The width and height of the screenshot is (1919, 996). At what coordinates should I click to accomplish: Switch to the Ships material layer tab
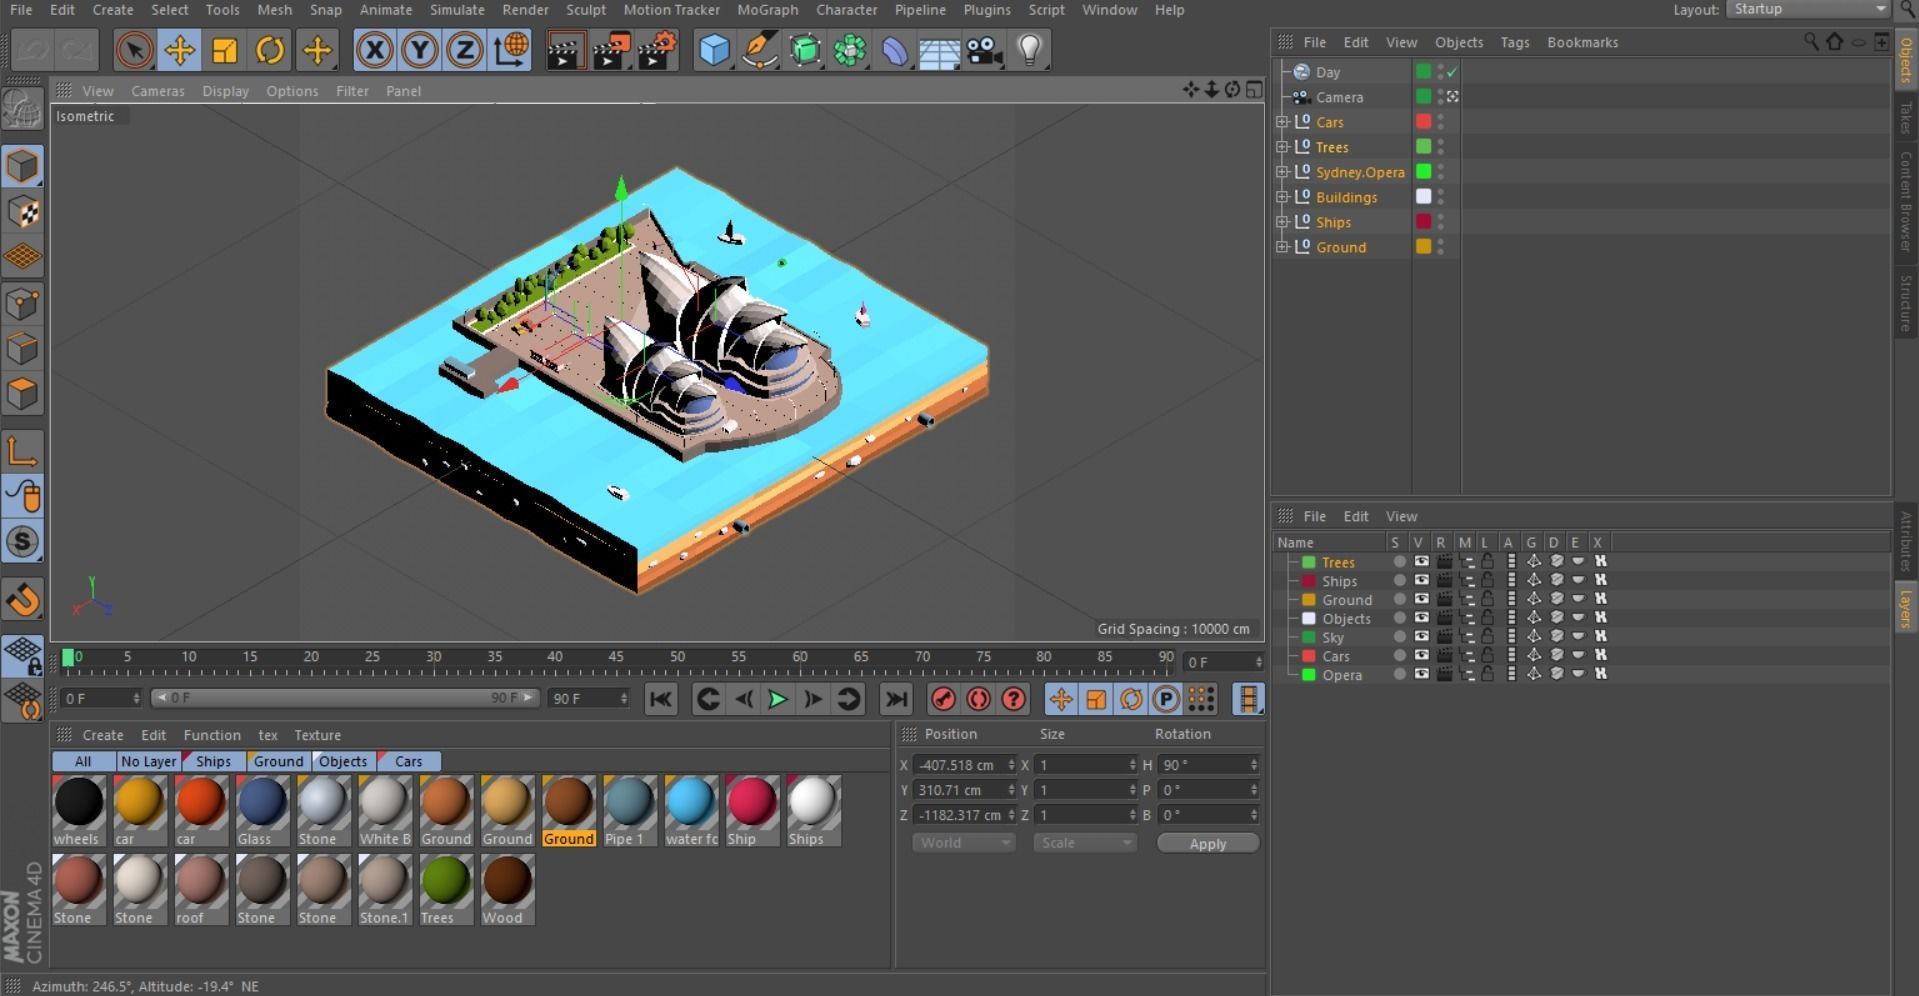click(x=213, y=761)
